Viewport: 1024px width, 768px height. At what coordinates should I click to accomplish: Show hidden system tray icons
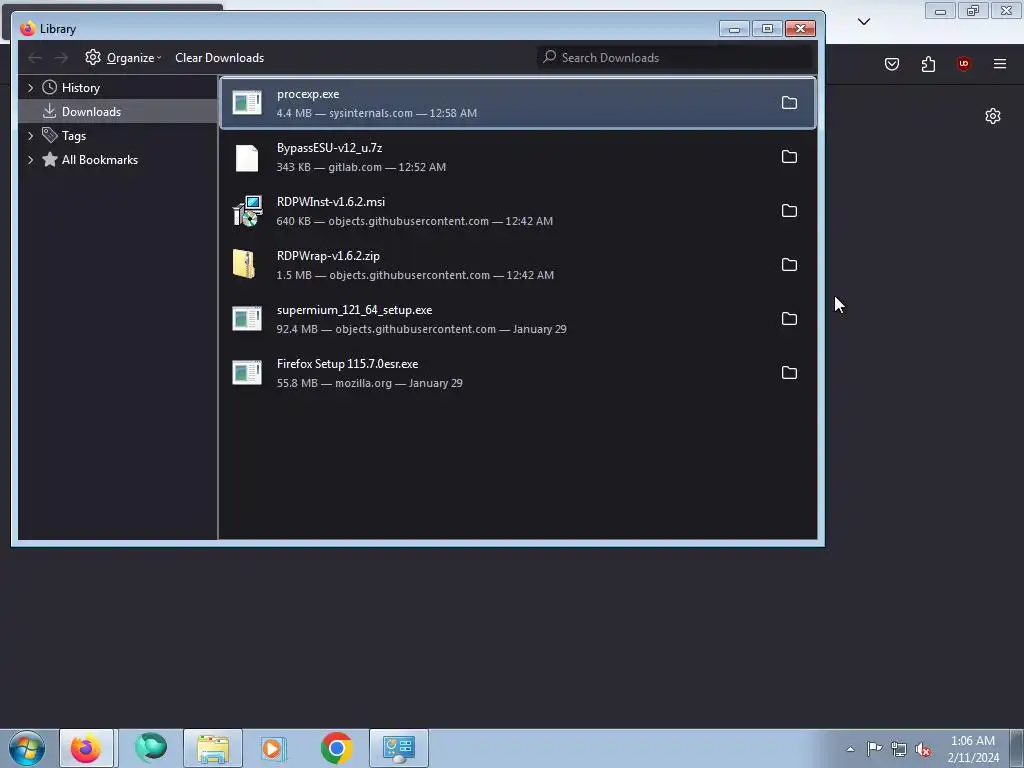pyautogui.click(x=850, y=749)
